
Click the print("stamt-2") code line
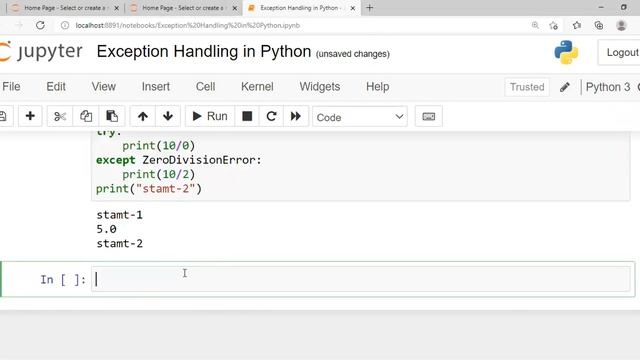pyautogui.click(x=149, y=189)
